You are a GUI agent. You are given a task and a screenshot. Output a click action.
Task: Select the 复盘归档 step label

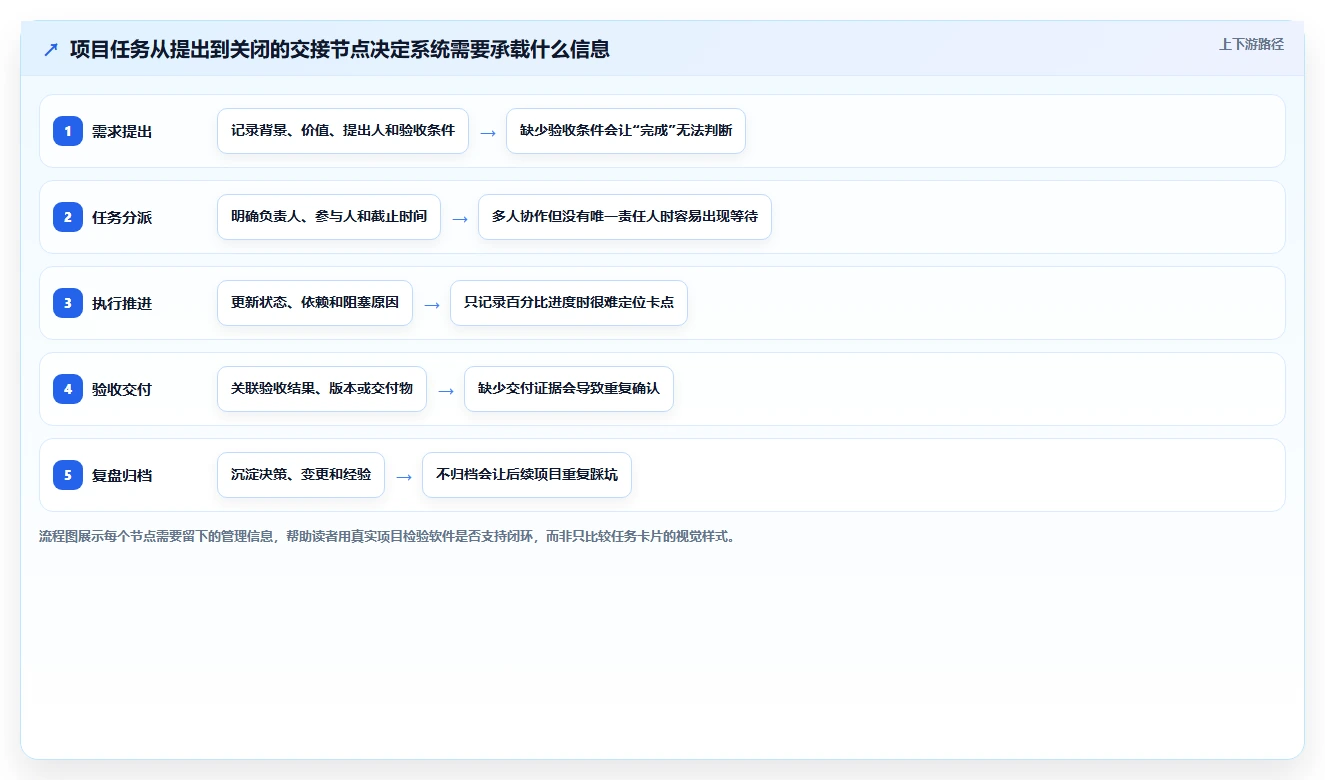(x=122, y=475)
